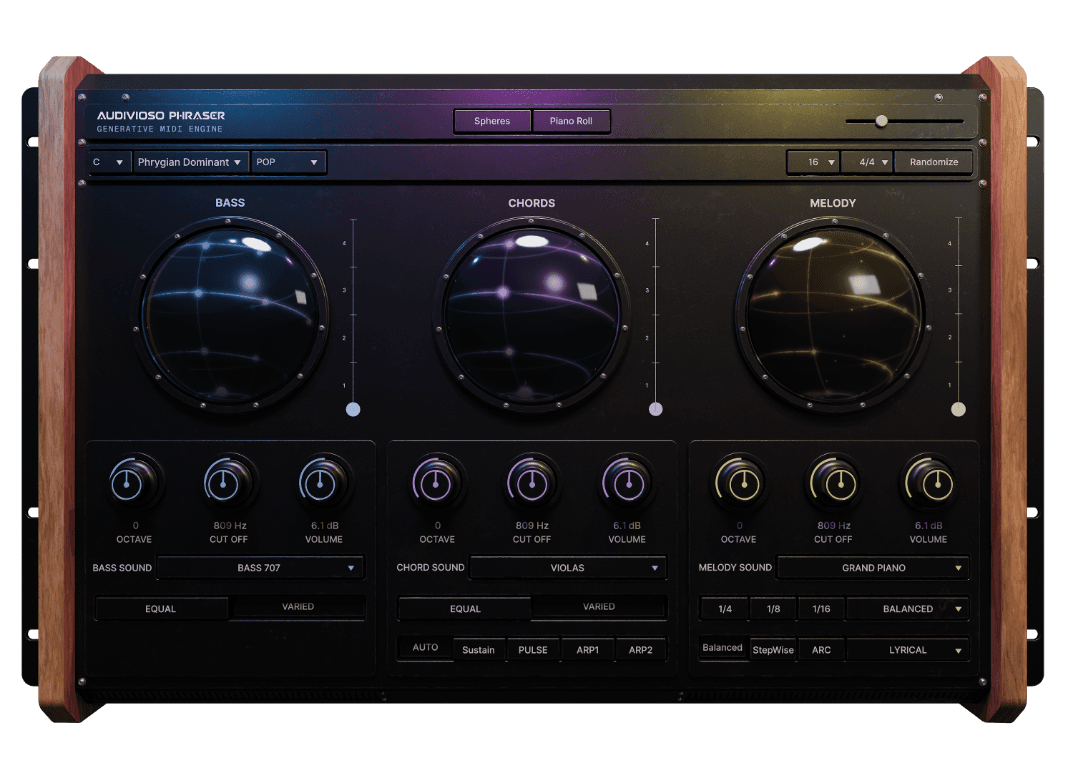Enable AUTO chord mode
The image size is (1073, 768).
point(425,647)
